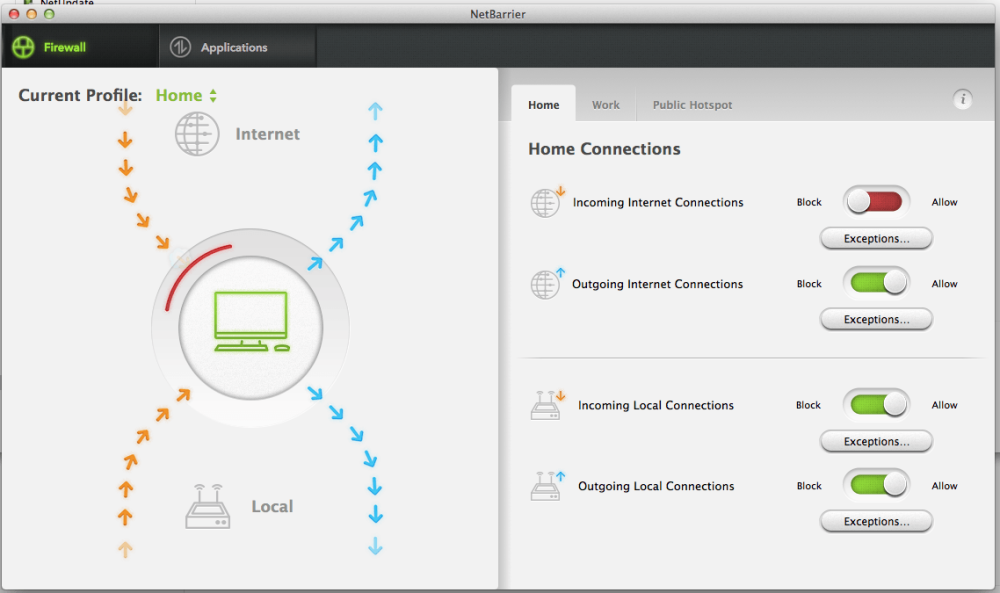Open the Current Profile Home dropdown

coord(186,95)
